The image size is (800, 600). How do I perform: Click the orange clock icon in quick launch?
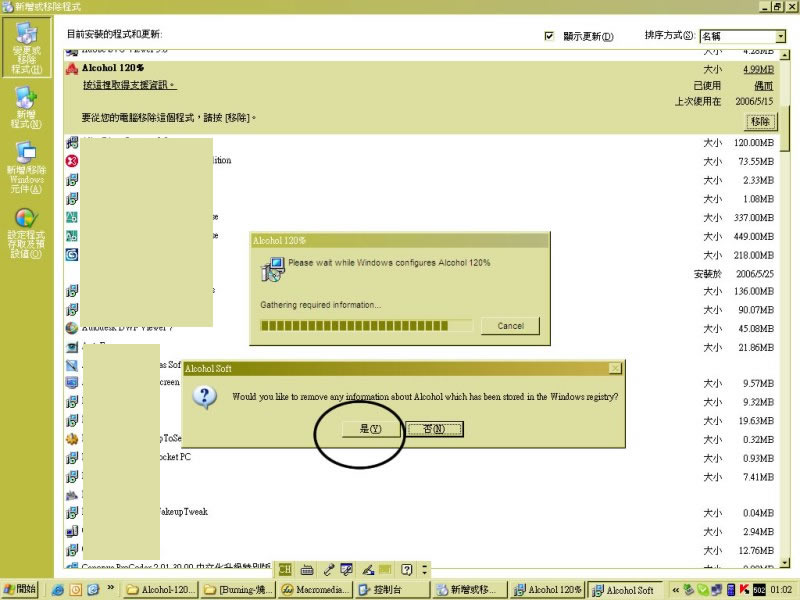[x=76, y=590]
